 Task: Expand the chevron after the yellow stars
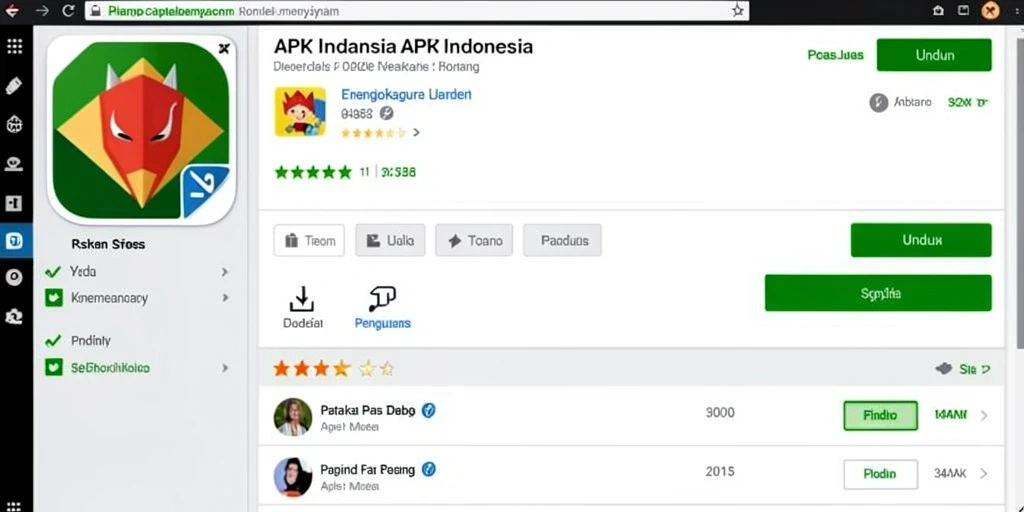(x=416, y=133)
